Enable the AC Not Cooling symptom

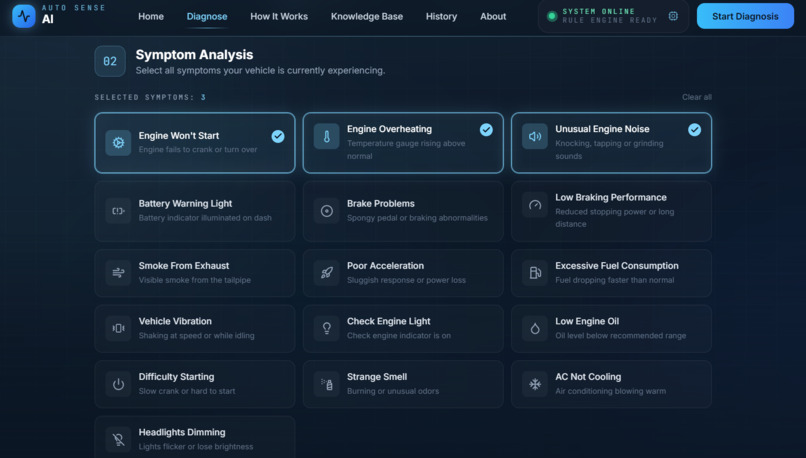611,384
